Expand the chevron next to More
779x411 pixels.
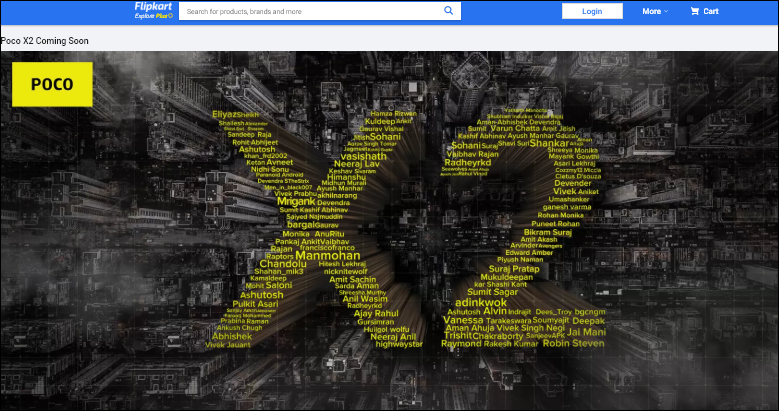[667, 11]
